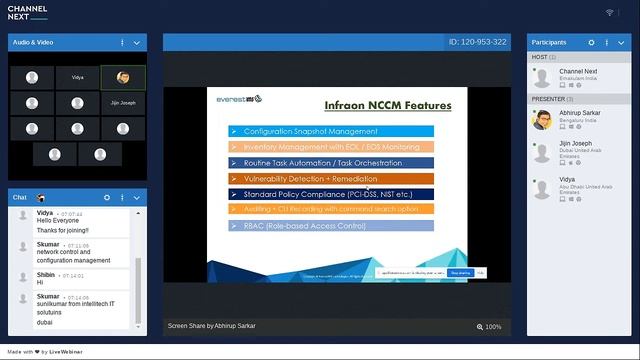Image resolution: width=640 pixels, height=360 pixels.
Task: Click Vidya's chat message 'Hello Everyone'
Action: click(x=58, y=220)
